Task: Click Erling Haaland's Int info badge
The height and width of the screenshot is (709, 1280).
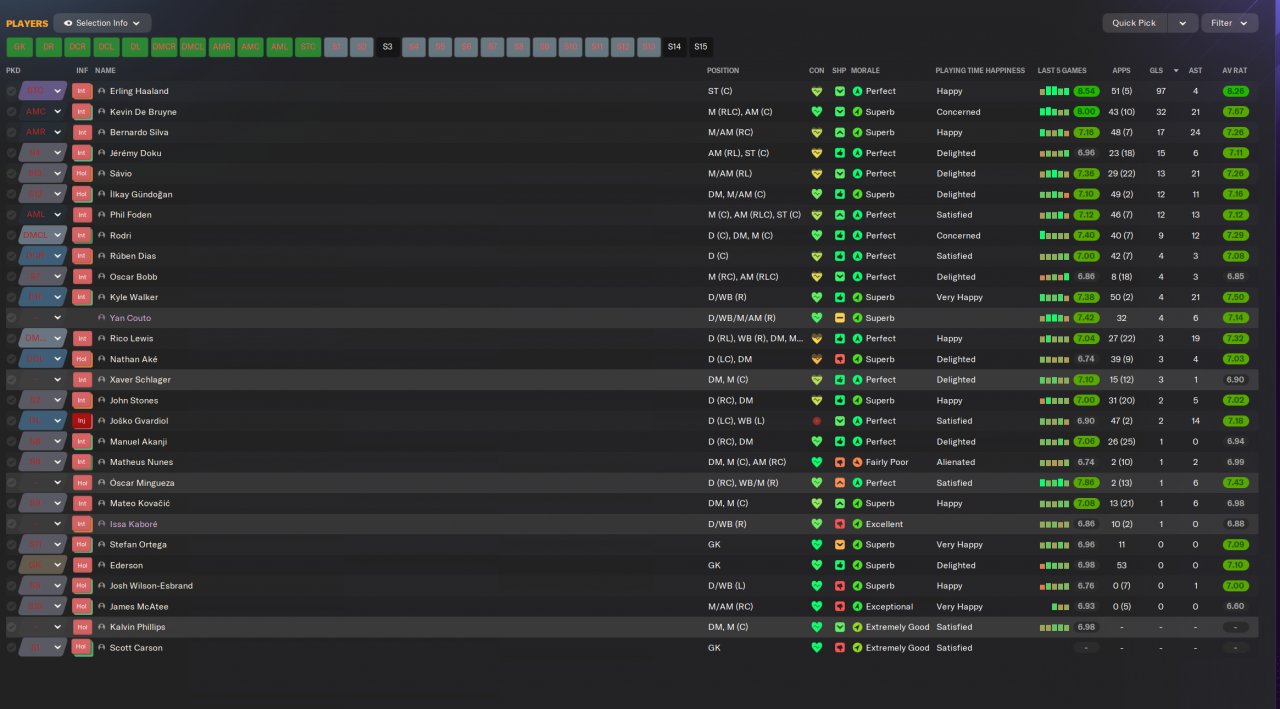Action: [82, 91]
